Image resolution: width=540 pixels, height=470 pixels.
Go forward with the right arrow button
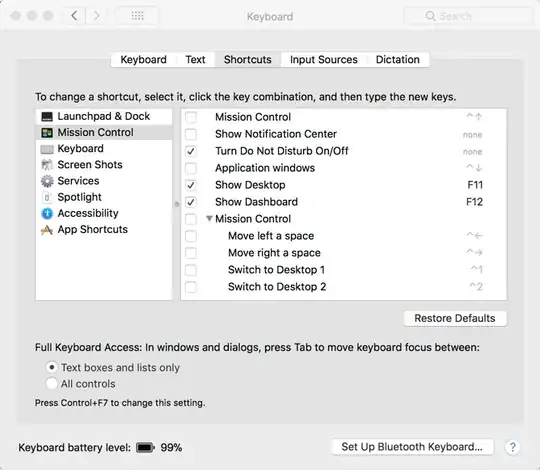(x=96, y=15)
